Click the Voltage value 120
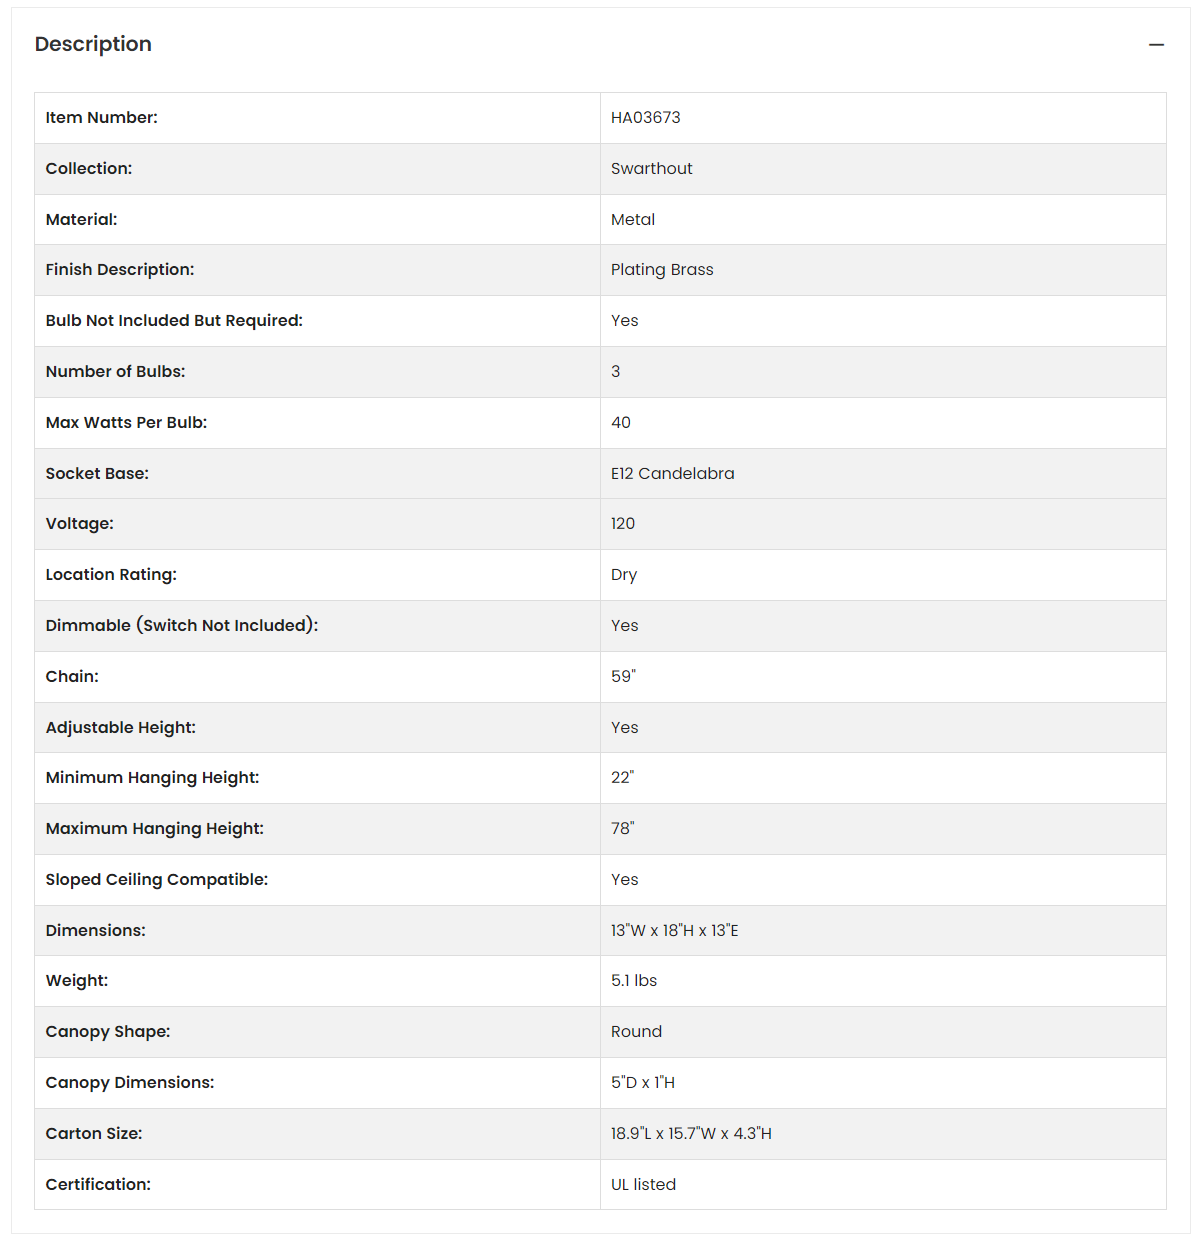Viewport: 1204px width, 1238px height. 623,523
